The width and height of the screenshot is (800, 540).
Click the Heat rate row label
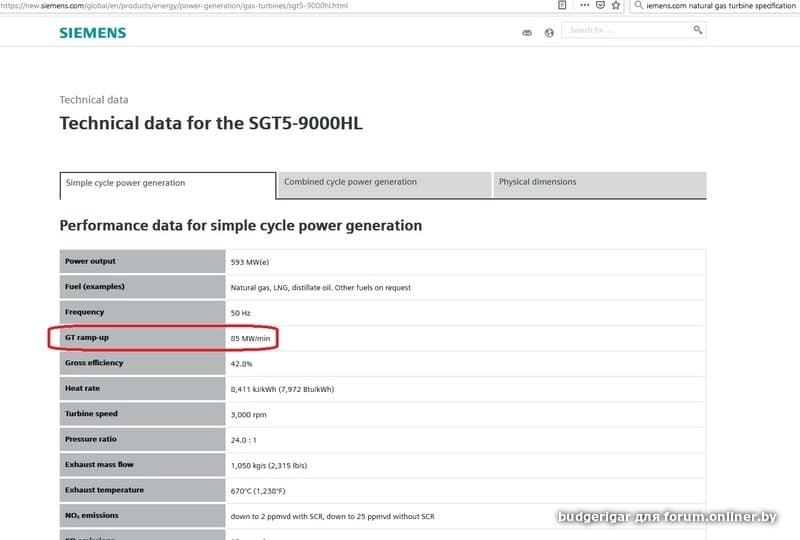[x=82, y=388]
